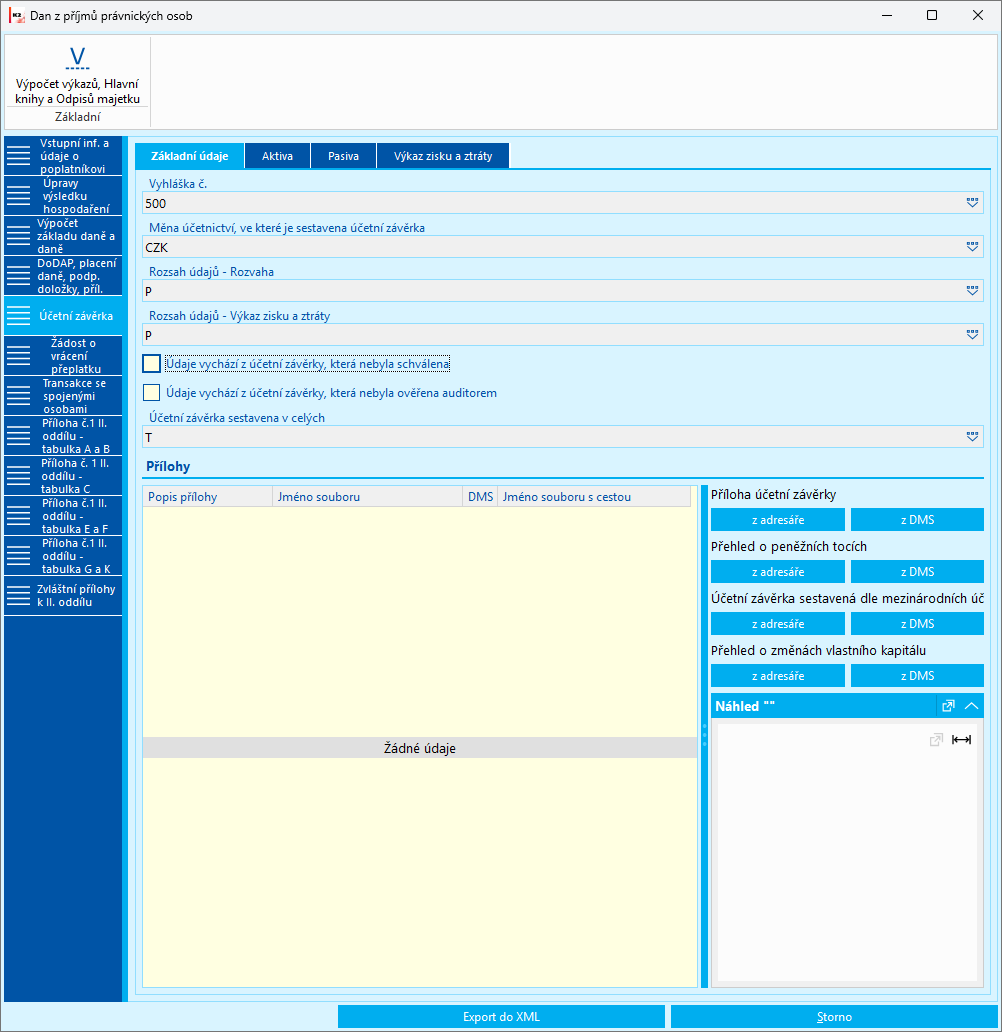Open Vyhláška č. dropdown arrow
Image resolution: width=1002 pixels, height=1032 pixels.
972,203
